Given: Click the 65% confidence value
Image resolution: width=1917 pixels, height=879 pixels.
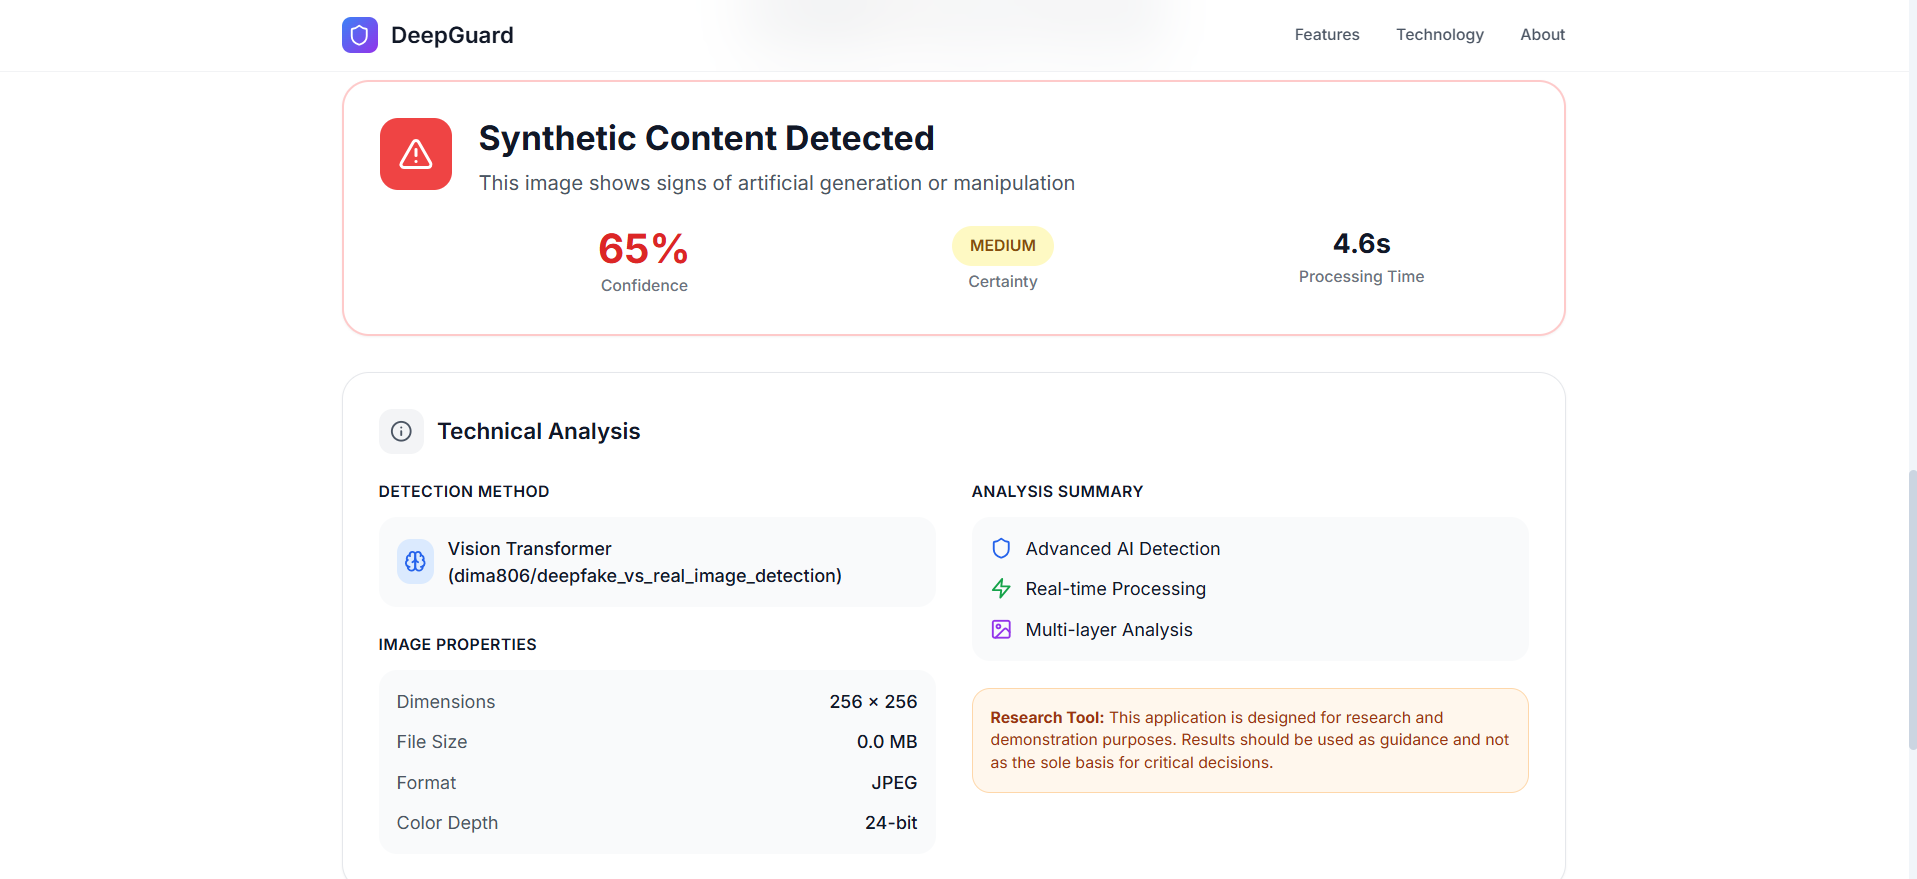Looking at the screenshot, I should (x=643, y=249).
